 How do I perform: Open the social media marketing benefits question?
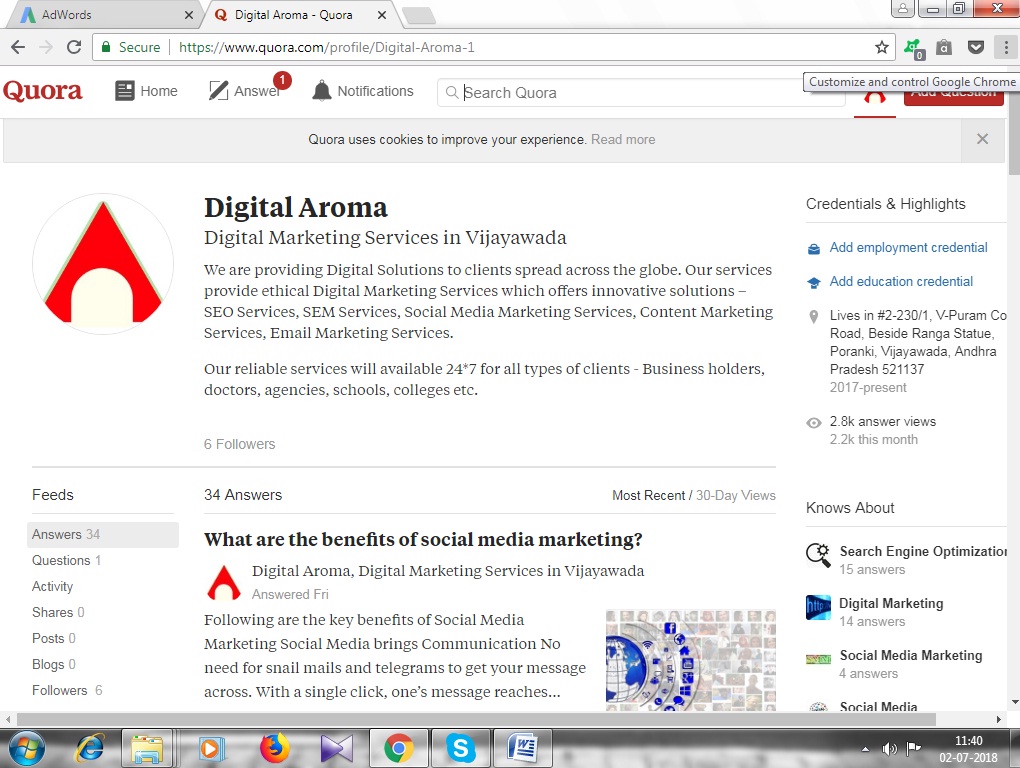click(x=423, y=540)
